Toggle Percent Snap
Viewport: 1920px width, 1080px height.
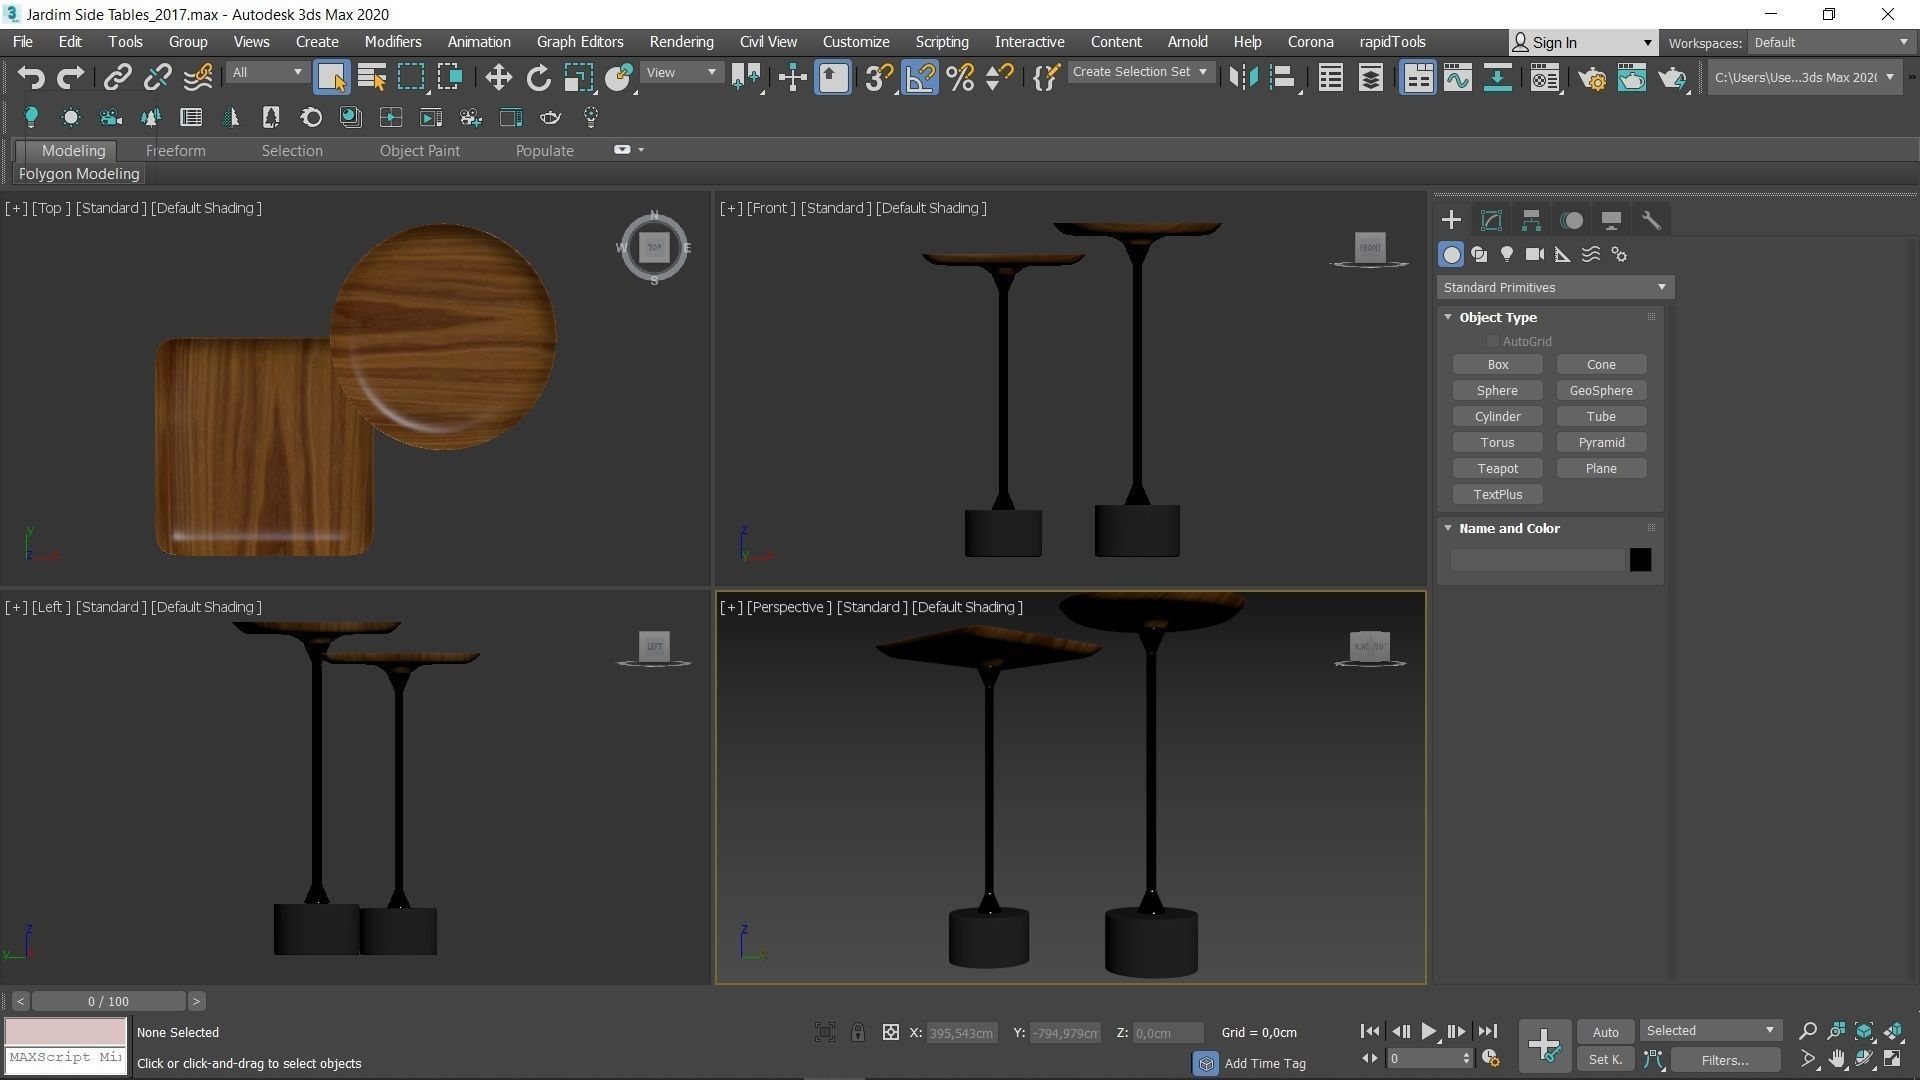[x=960, y=77]
